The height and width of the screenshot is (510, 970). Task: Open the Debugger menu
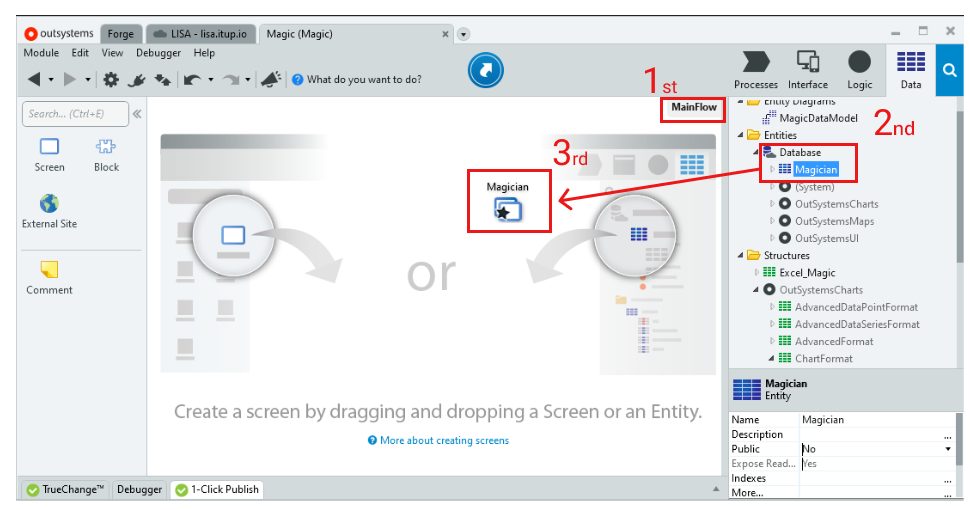click(158, 53)
